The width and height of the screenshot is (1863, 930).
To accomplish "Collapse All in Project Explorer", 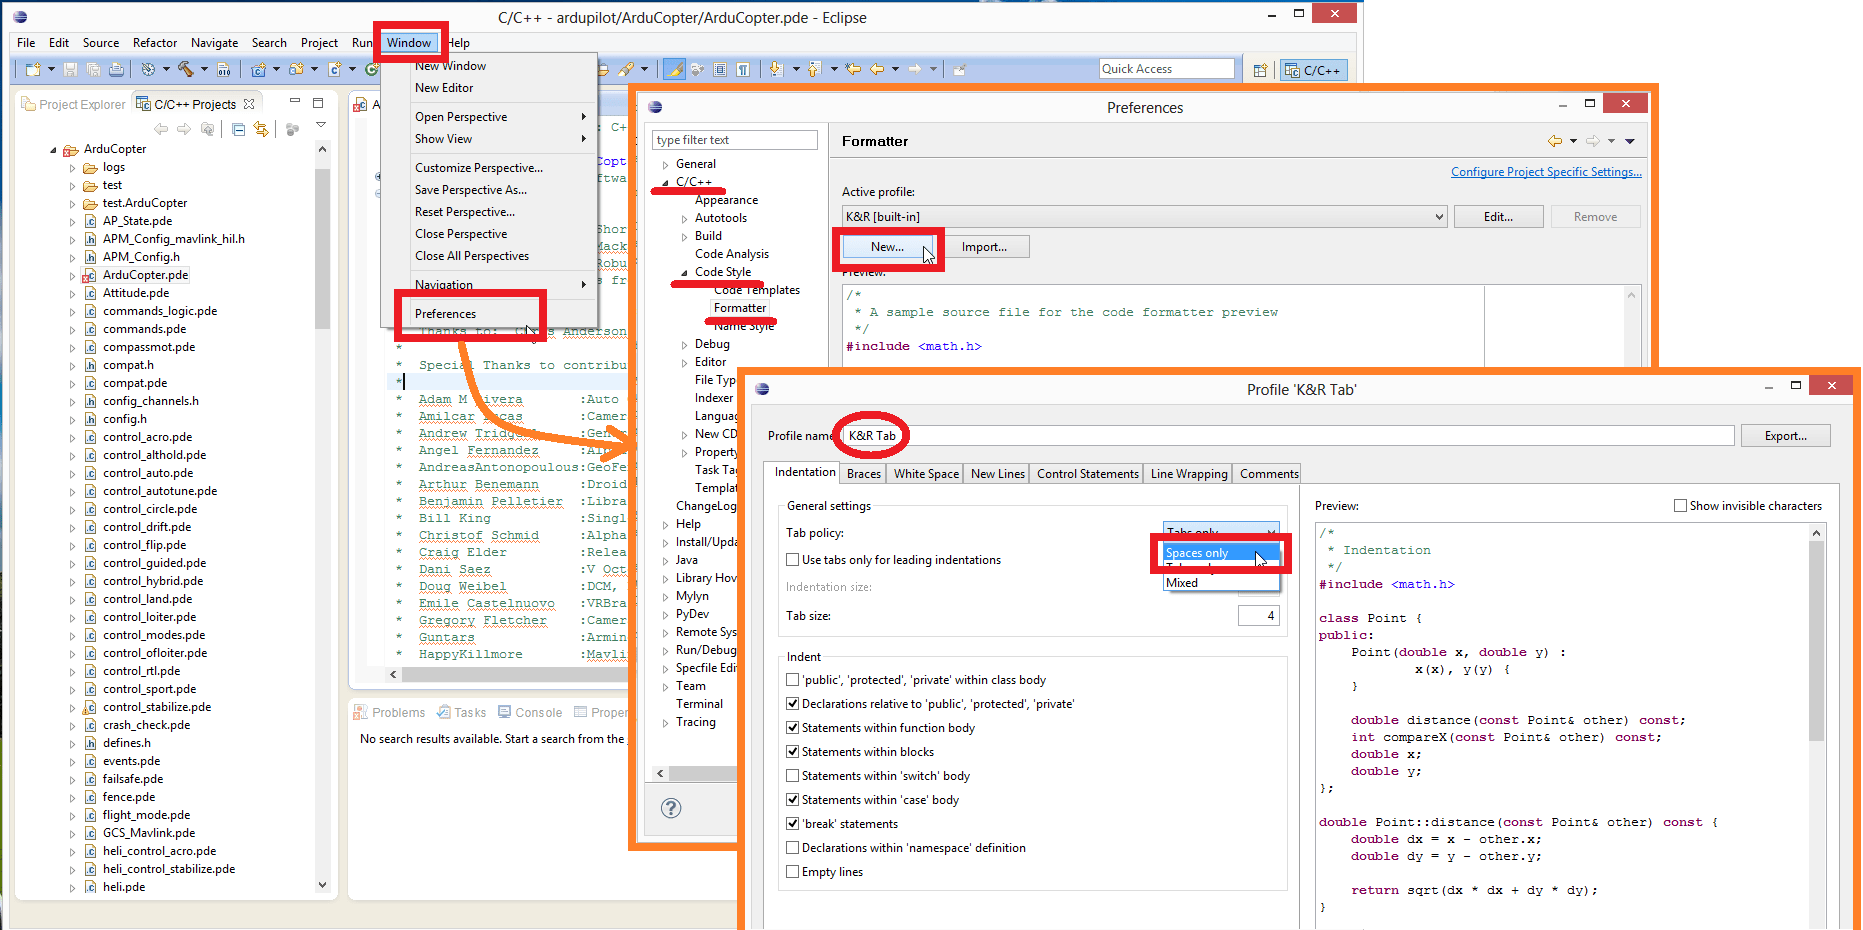I will point(237,128).
